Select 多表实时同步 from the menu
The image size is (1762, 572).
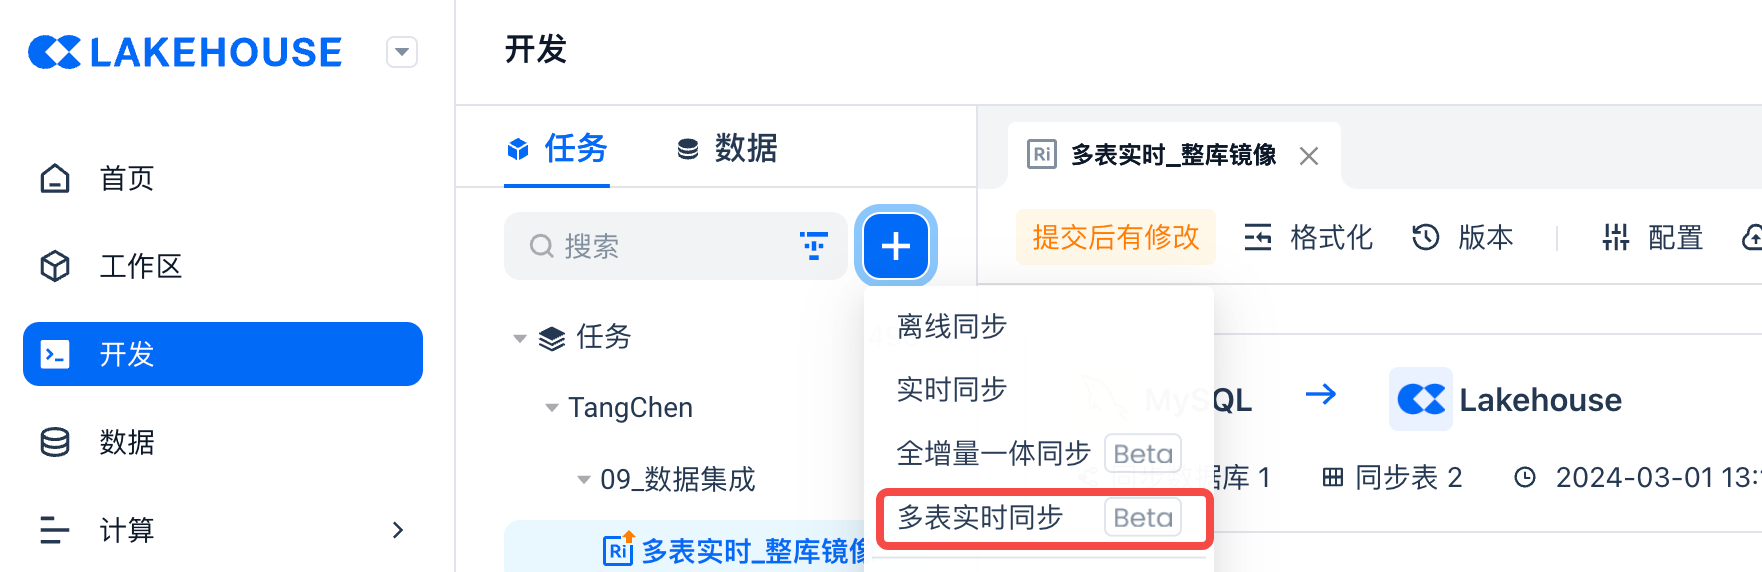(980, 518)
